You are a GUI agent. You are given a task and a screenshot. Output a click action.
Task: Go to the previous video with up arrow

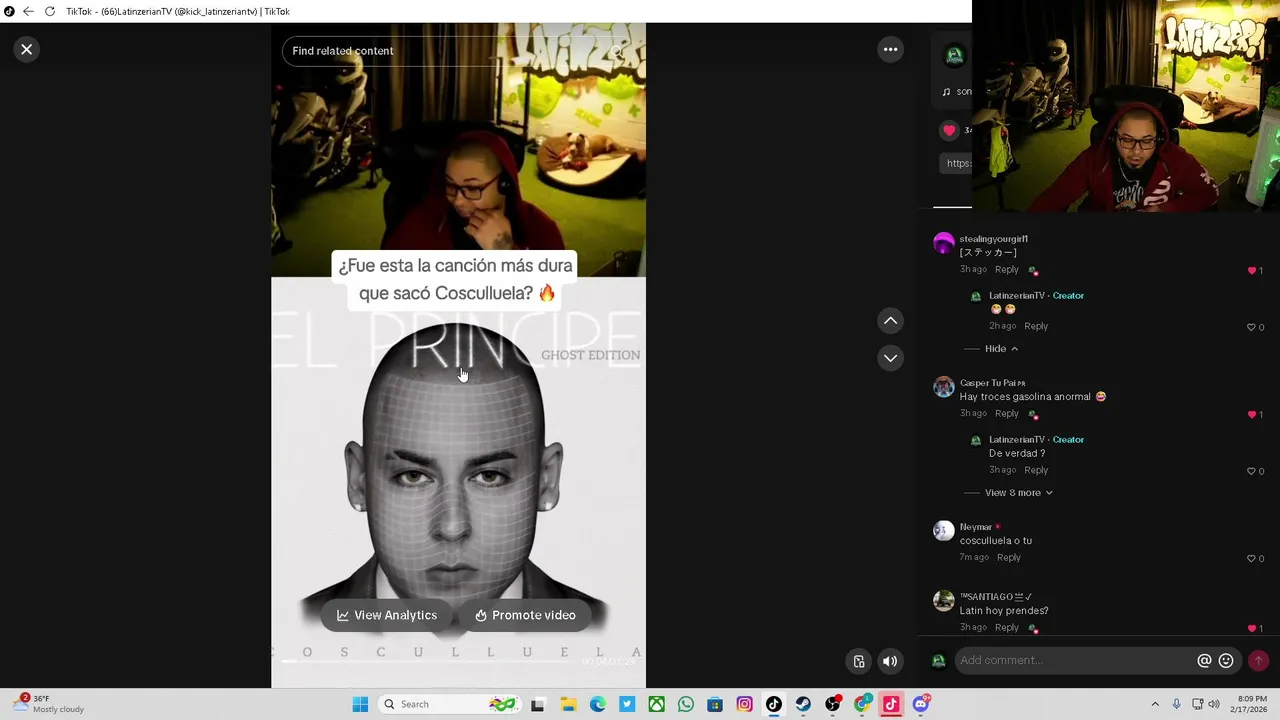tap(890, 321)
